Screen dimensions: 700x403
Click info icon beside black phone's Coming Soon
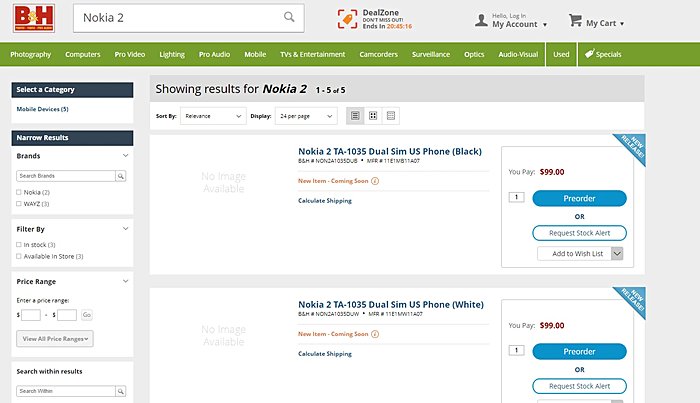pos(375,181)
